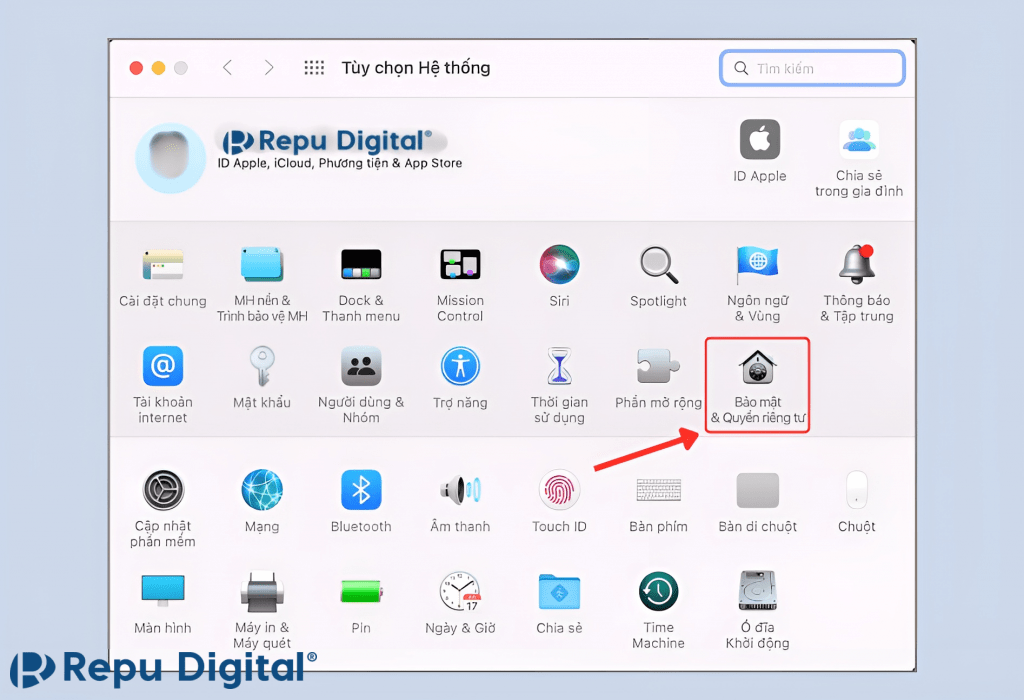Open Ngôn ngữ & Vùng settings

[x=757, y=265]
